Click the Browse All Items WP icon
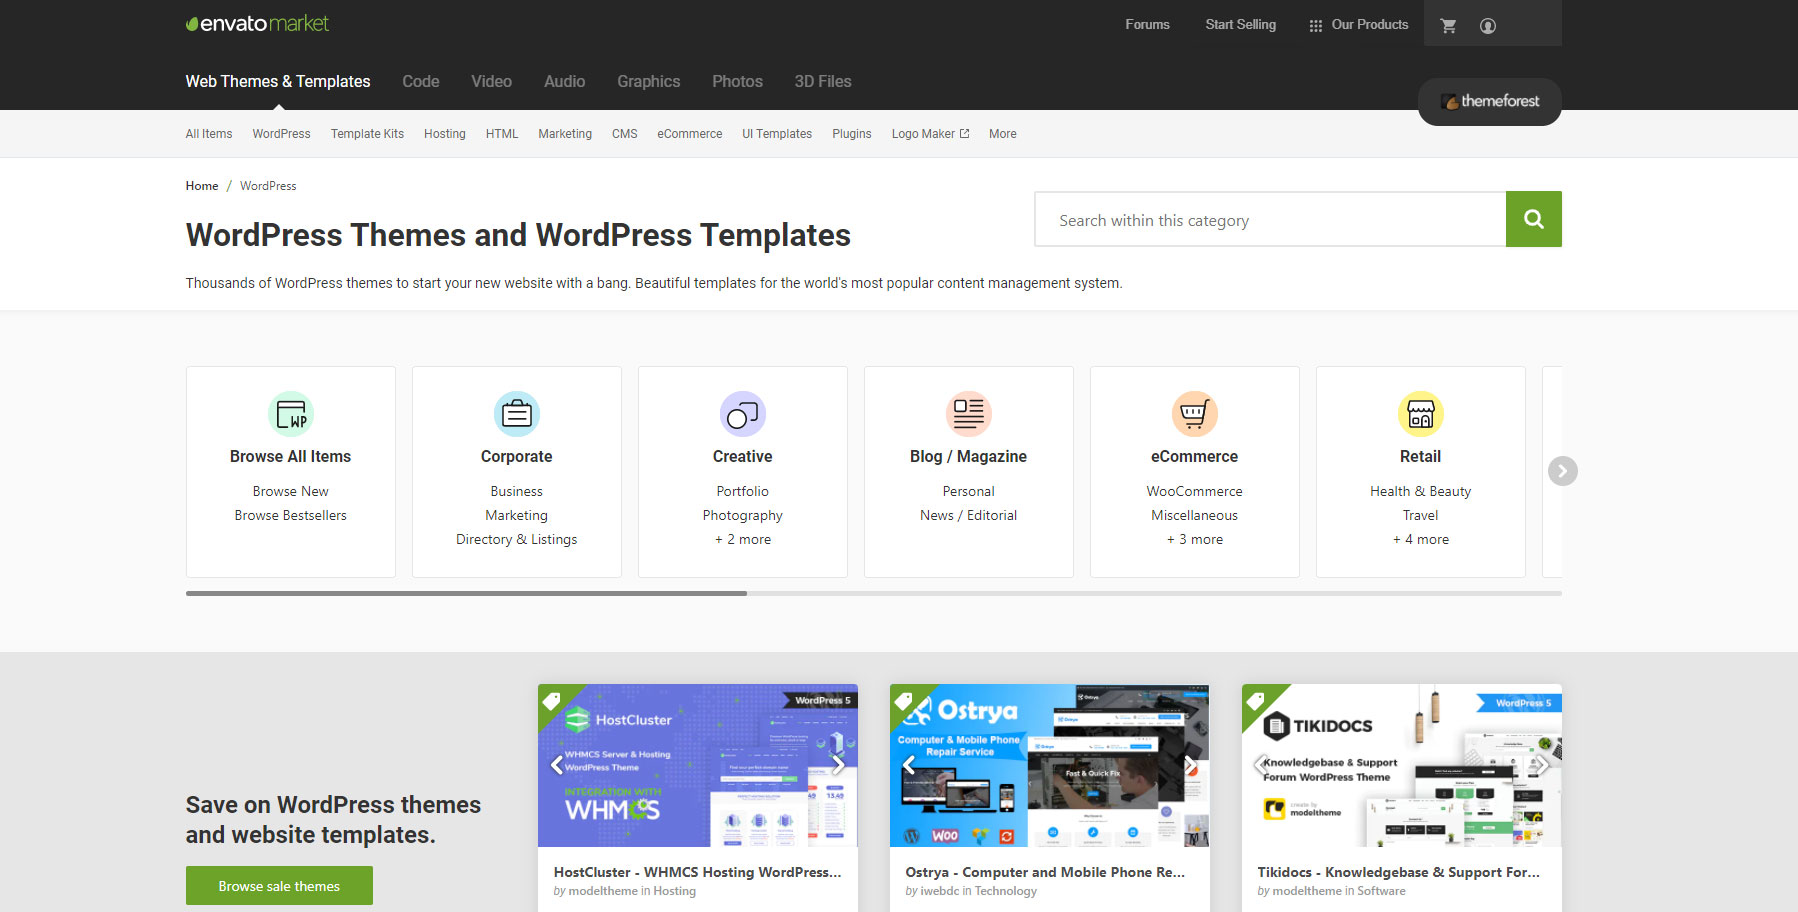The image size is (1798, 912). [x=291, y=414]
